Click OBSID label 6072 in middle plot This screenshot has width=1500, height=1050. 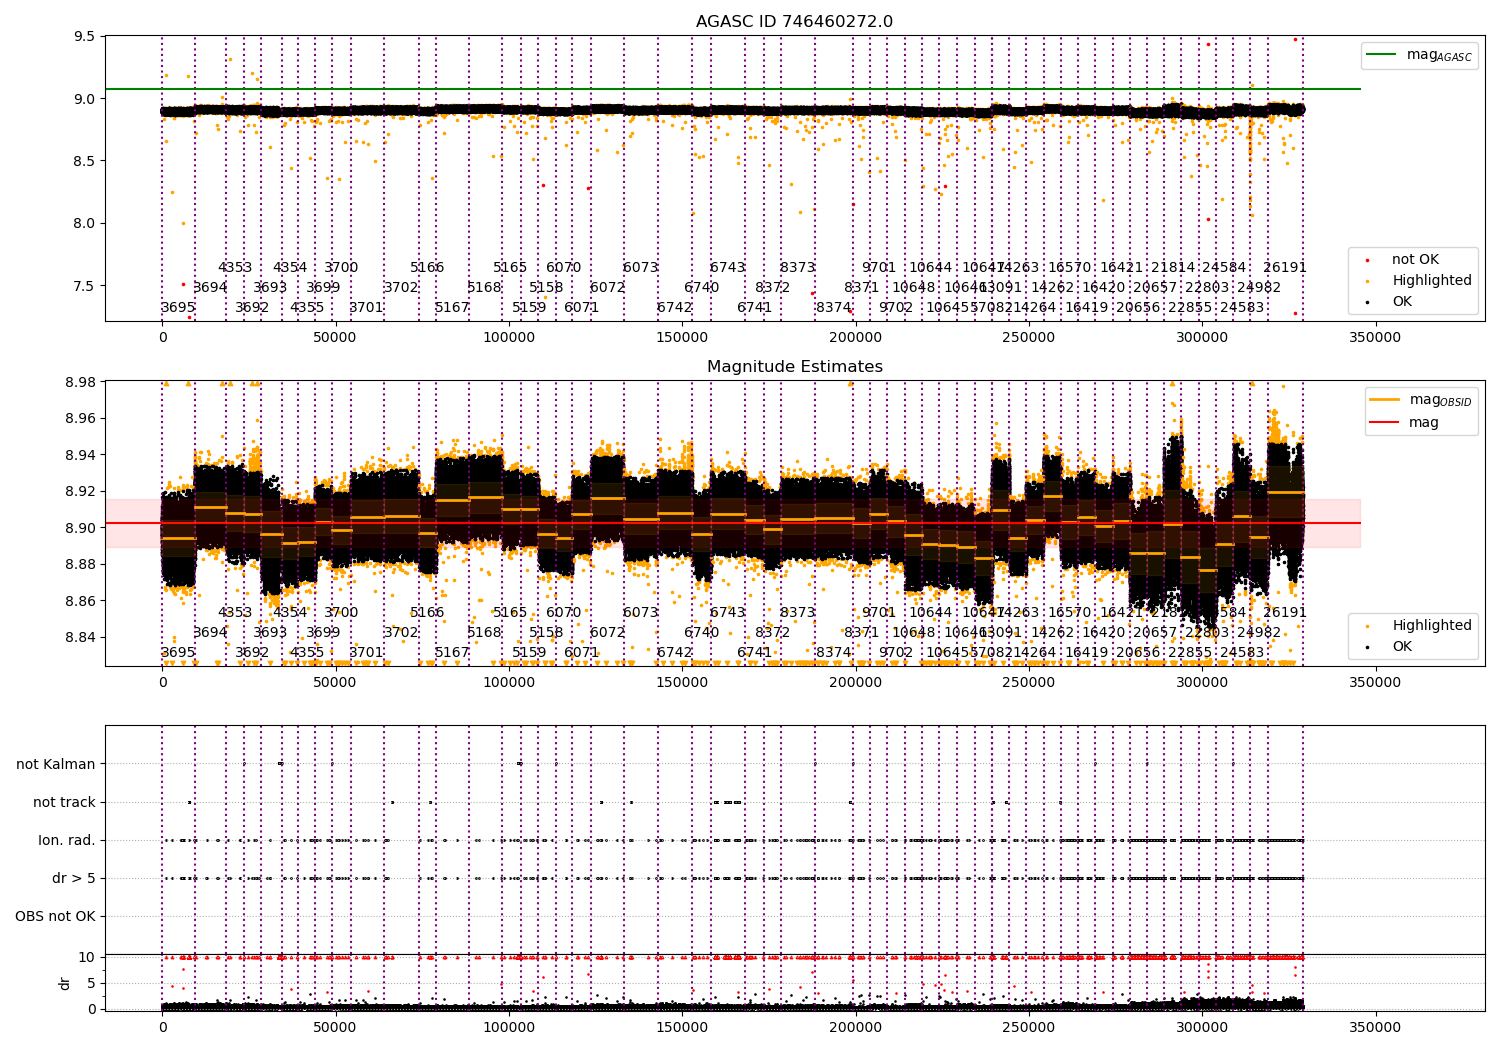[608, 632]
